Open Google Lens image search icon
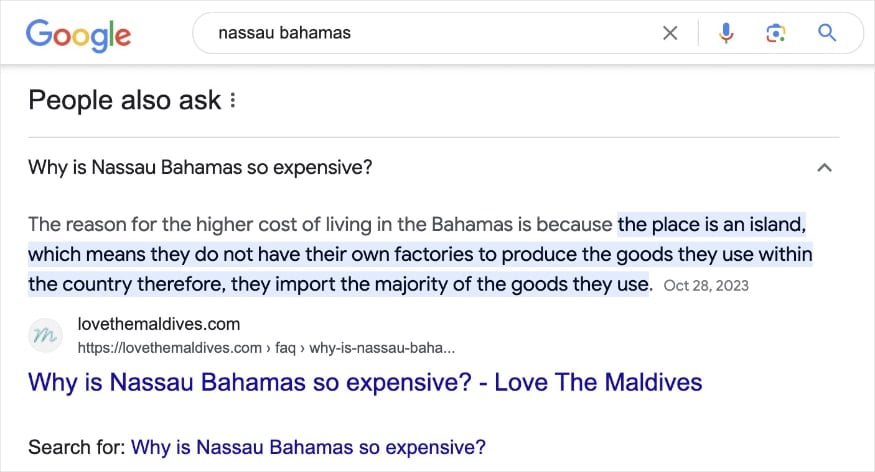Screen dimensions: 875x472 tap(776, 33)
